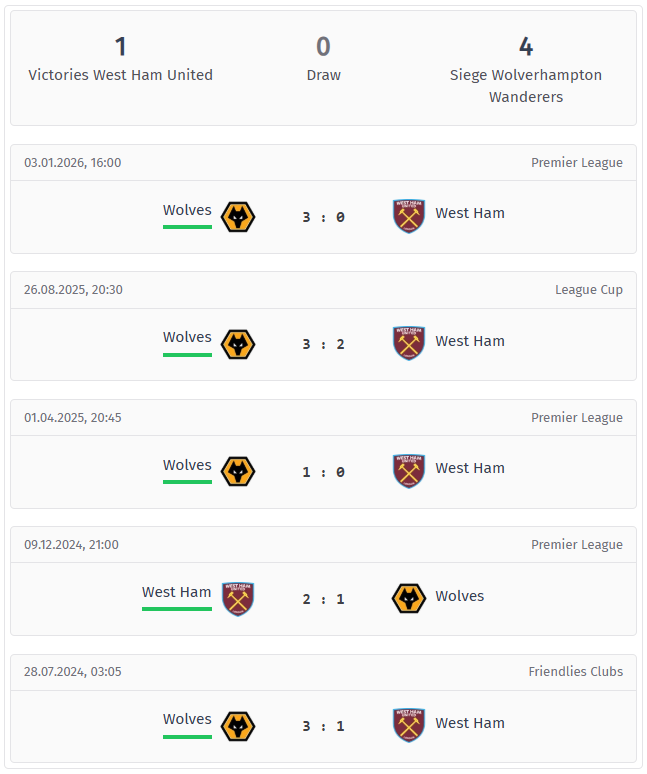Click West Ham crest in the 03.01.2026 match

pyautogui.click(x=409, y=216)
